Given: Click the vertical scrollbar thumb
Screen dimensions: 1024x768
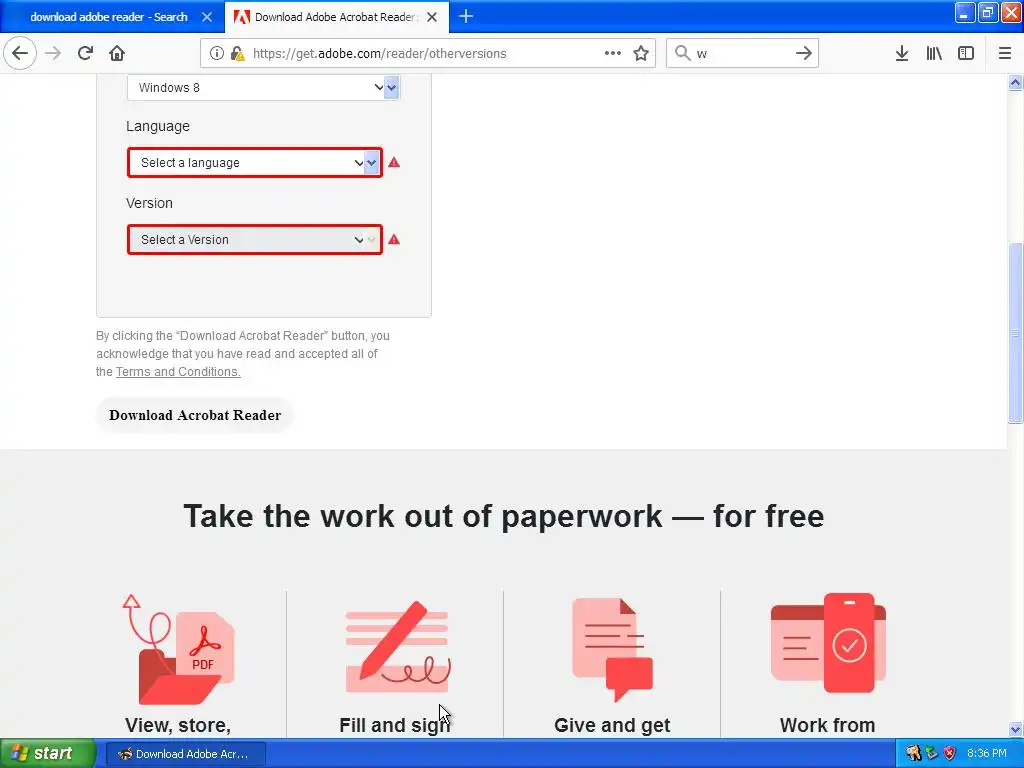Looking at the screenshot, I should tap(1015, 333).
